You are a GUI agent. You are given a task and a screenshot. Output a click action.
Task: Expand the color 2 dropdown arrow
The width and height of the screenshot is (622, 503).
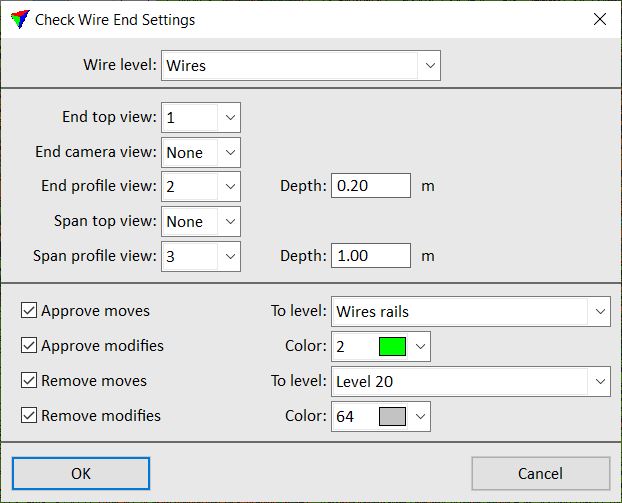point(420,346)
